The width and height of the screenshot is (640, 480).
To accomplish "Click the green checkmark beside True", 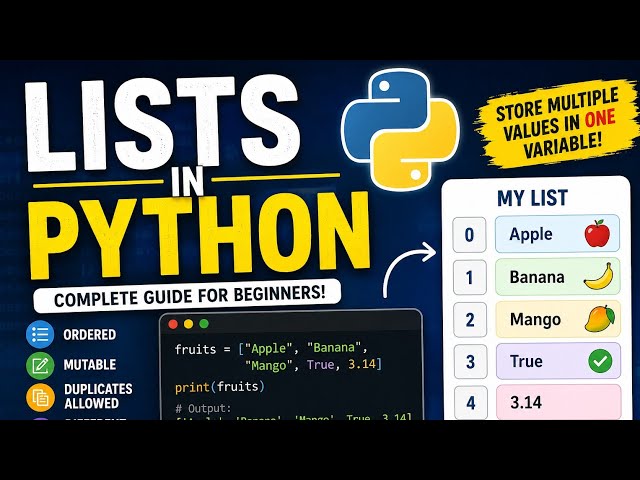I will point(600,361).
